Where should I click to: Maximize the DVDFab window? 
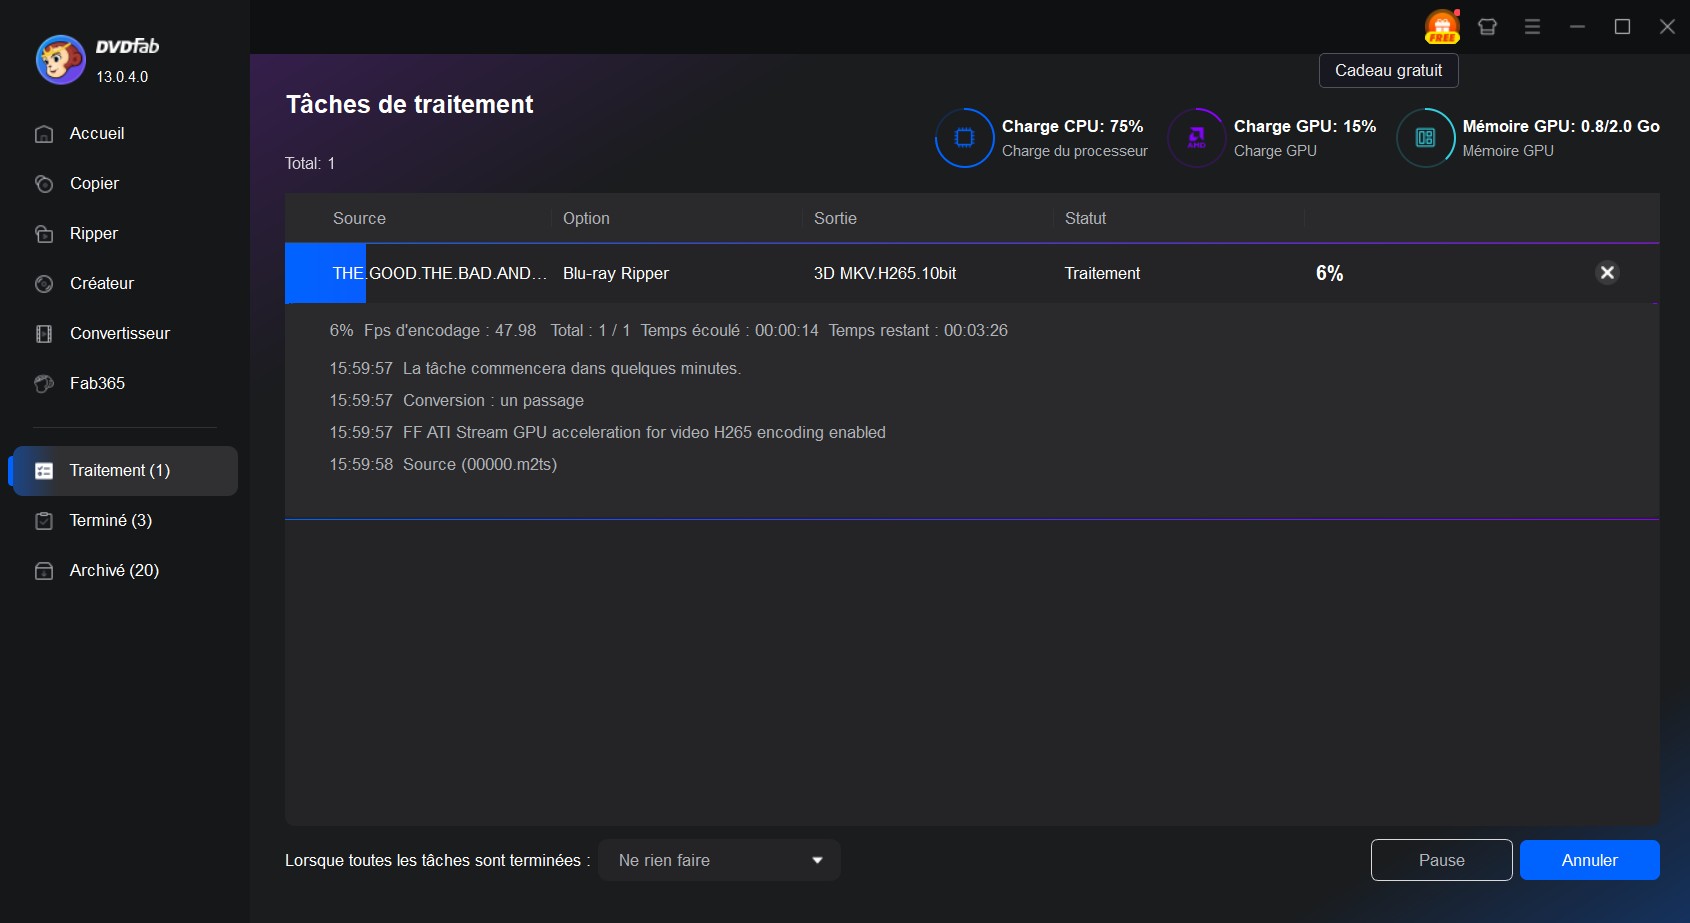[x=1622, y=27]
